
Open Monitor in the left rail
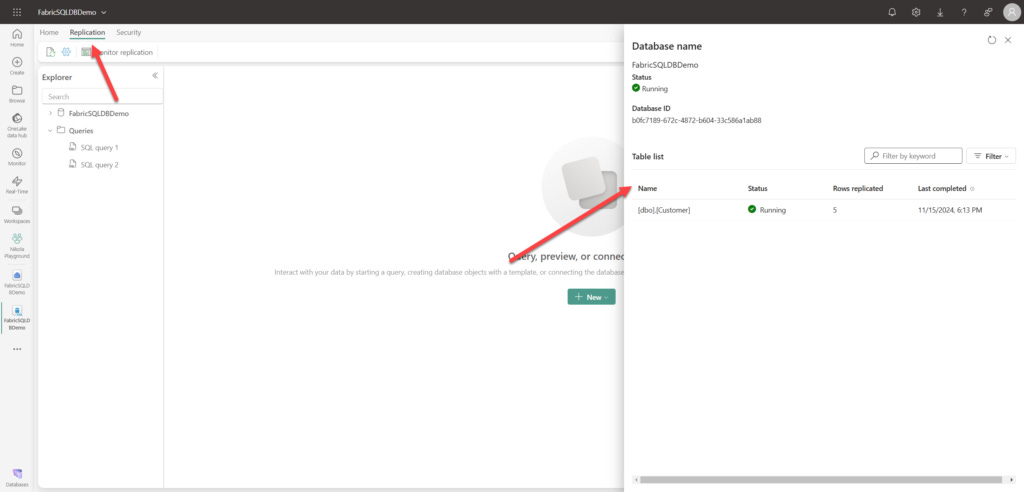click(17, 157)
